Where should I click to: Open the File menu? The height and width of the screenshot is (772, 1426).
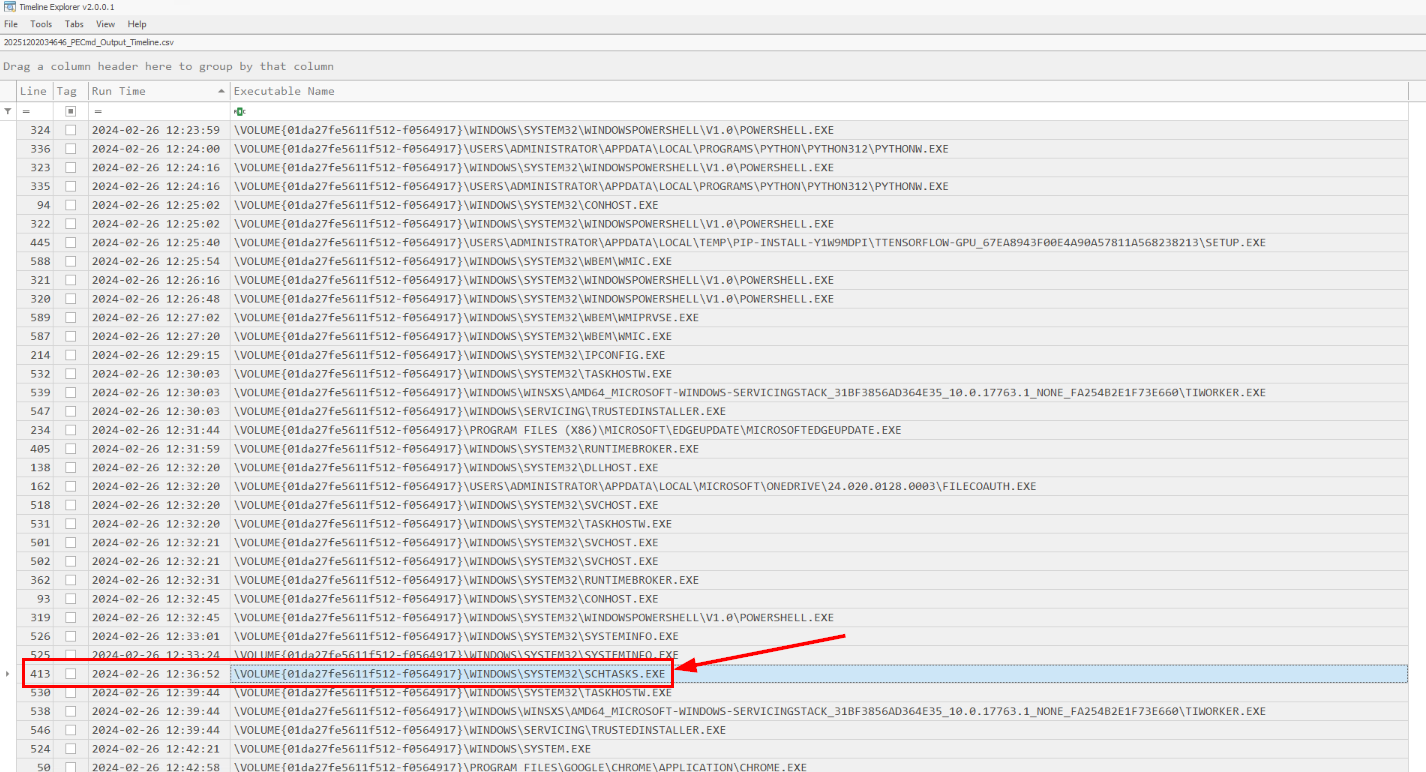(11, 24)
